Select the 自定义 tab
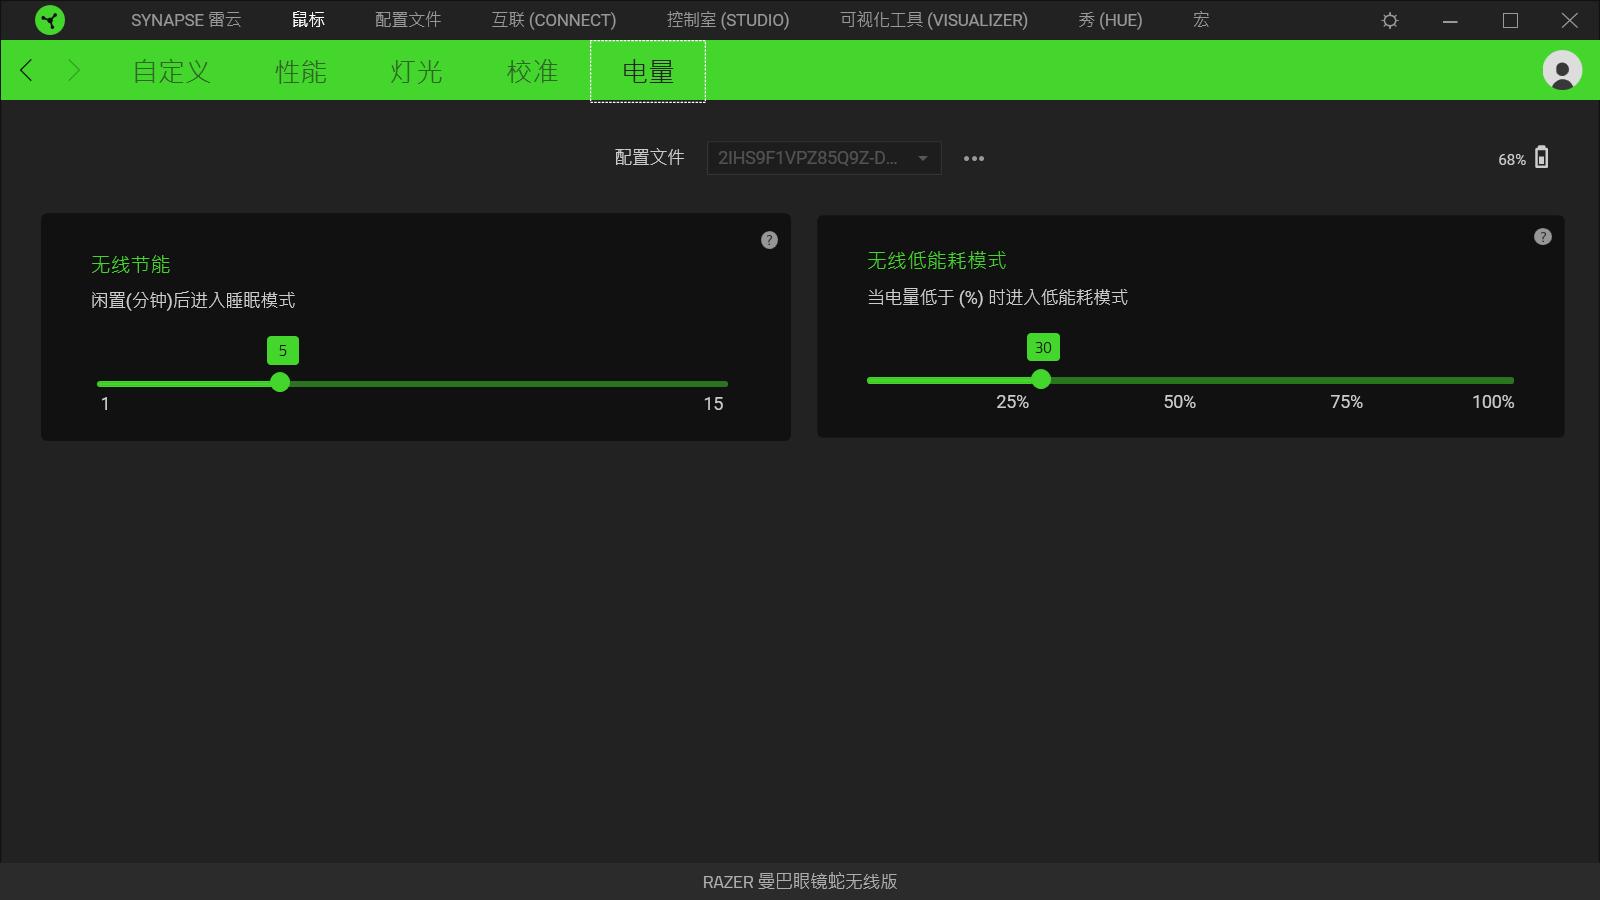The height and width of the screenshot is (900, 1600). click(171, 70)
